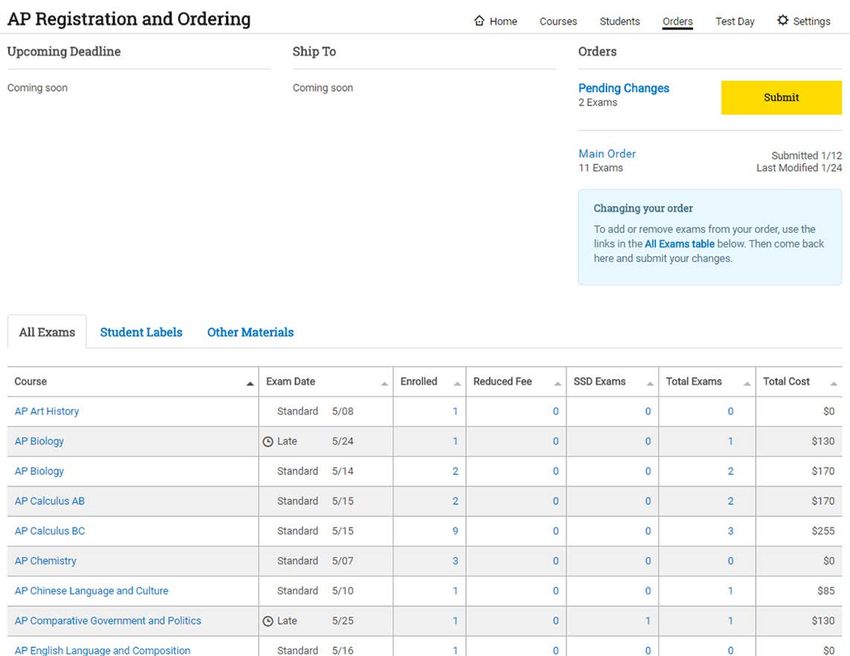
Task: Click the Changing your order heading
Action: tap(643, 208)
